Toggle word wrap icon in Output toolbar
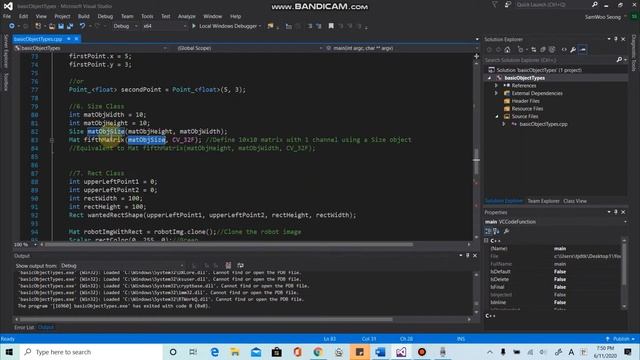Image resolution: width=640 pixels, height=360 pixels. coord(240,265)
